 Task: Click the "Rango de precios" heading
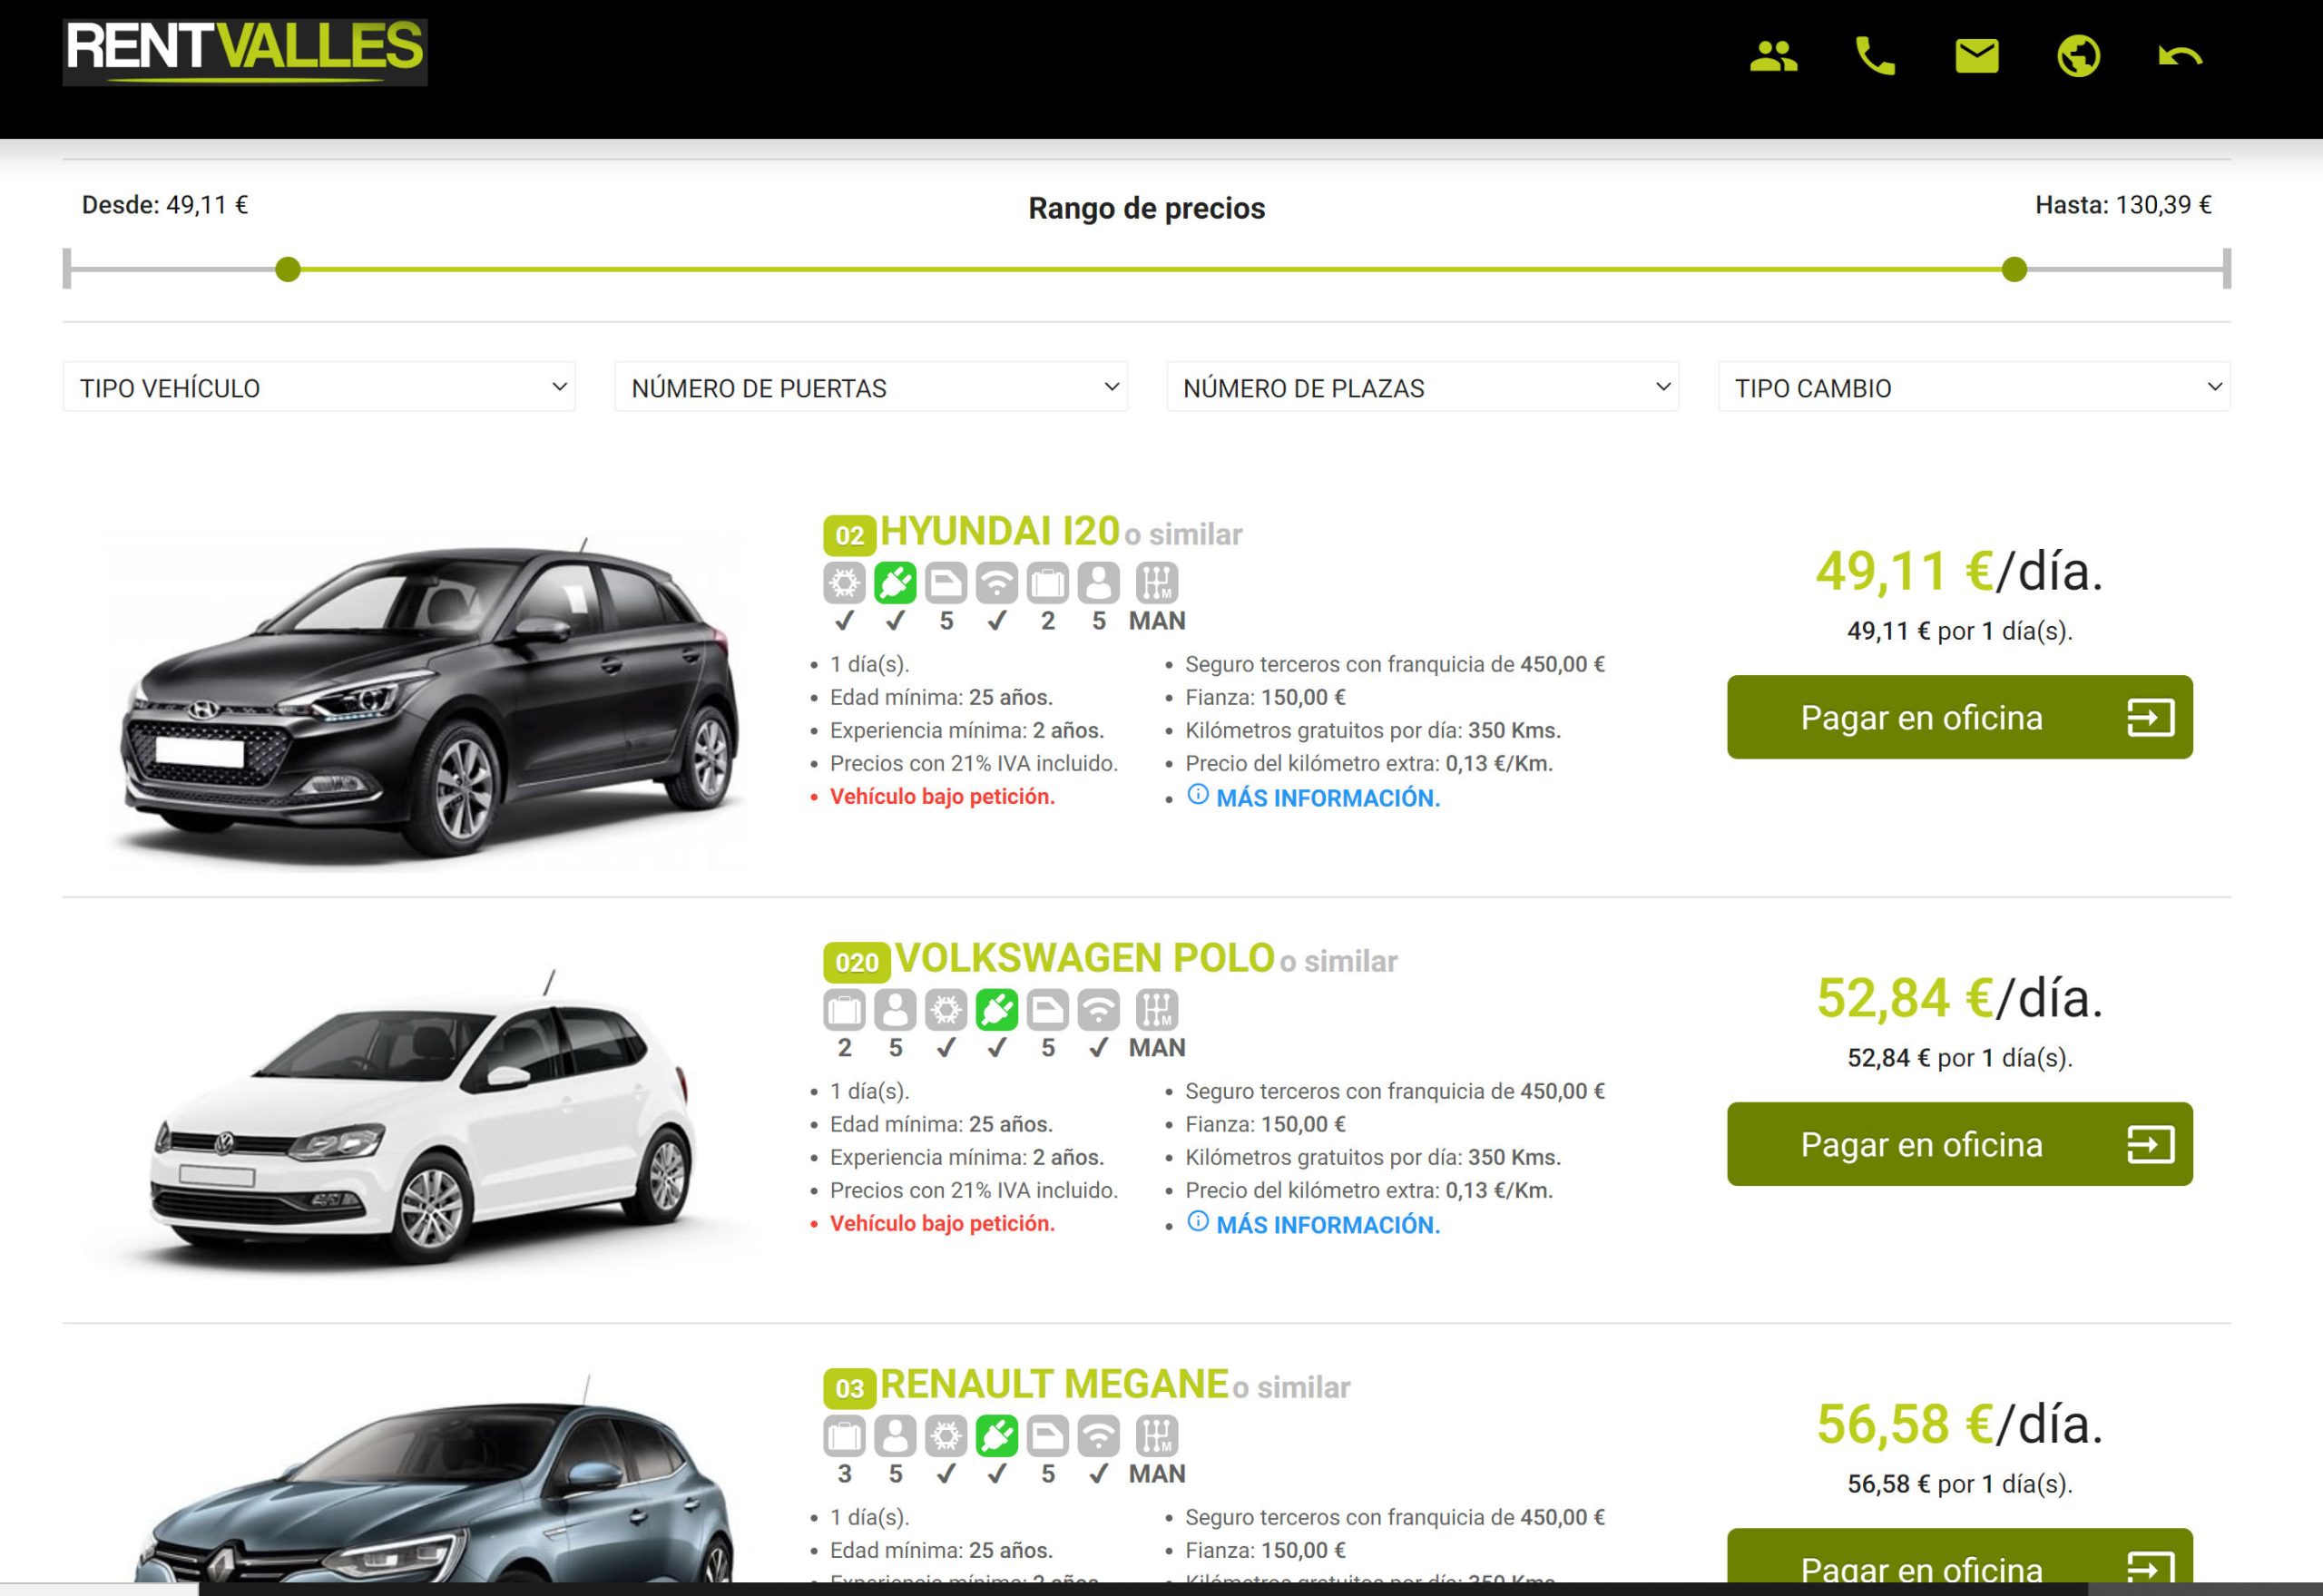point(1147,208)
